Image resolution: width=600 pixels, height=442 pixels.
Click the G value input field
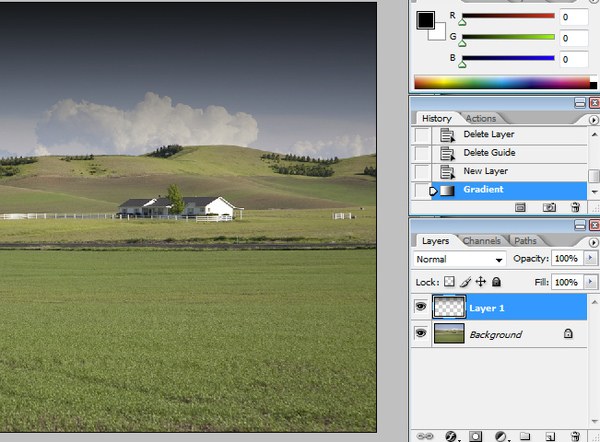click(574, 38)
